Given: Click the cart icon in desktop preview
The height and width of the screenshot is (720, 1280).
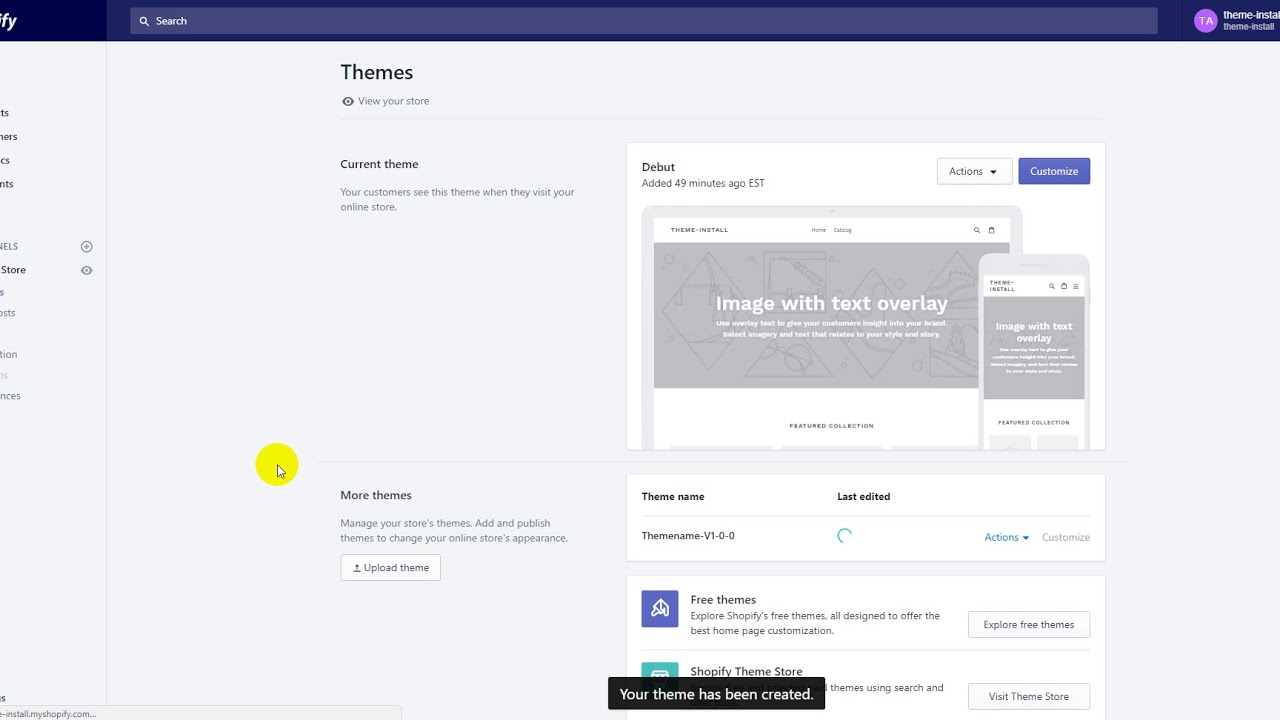Looking at the screenshot, I should (991, 230).
